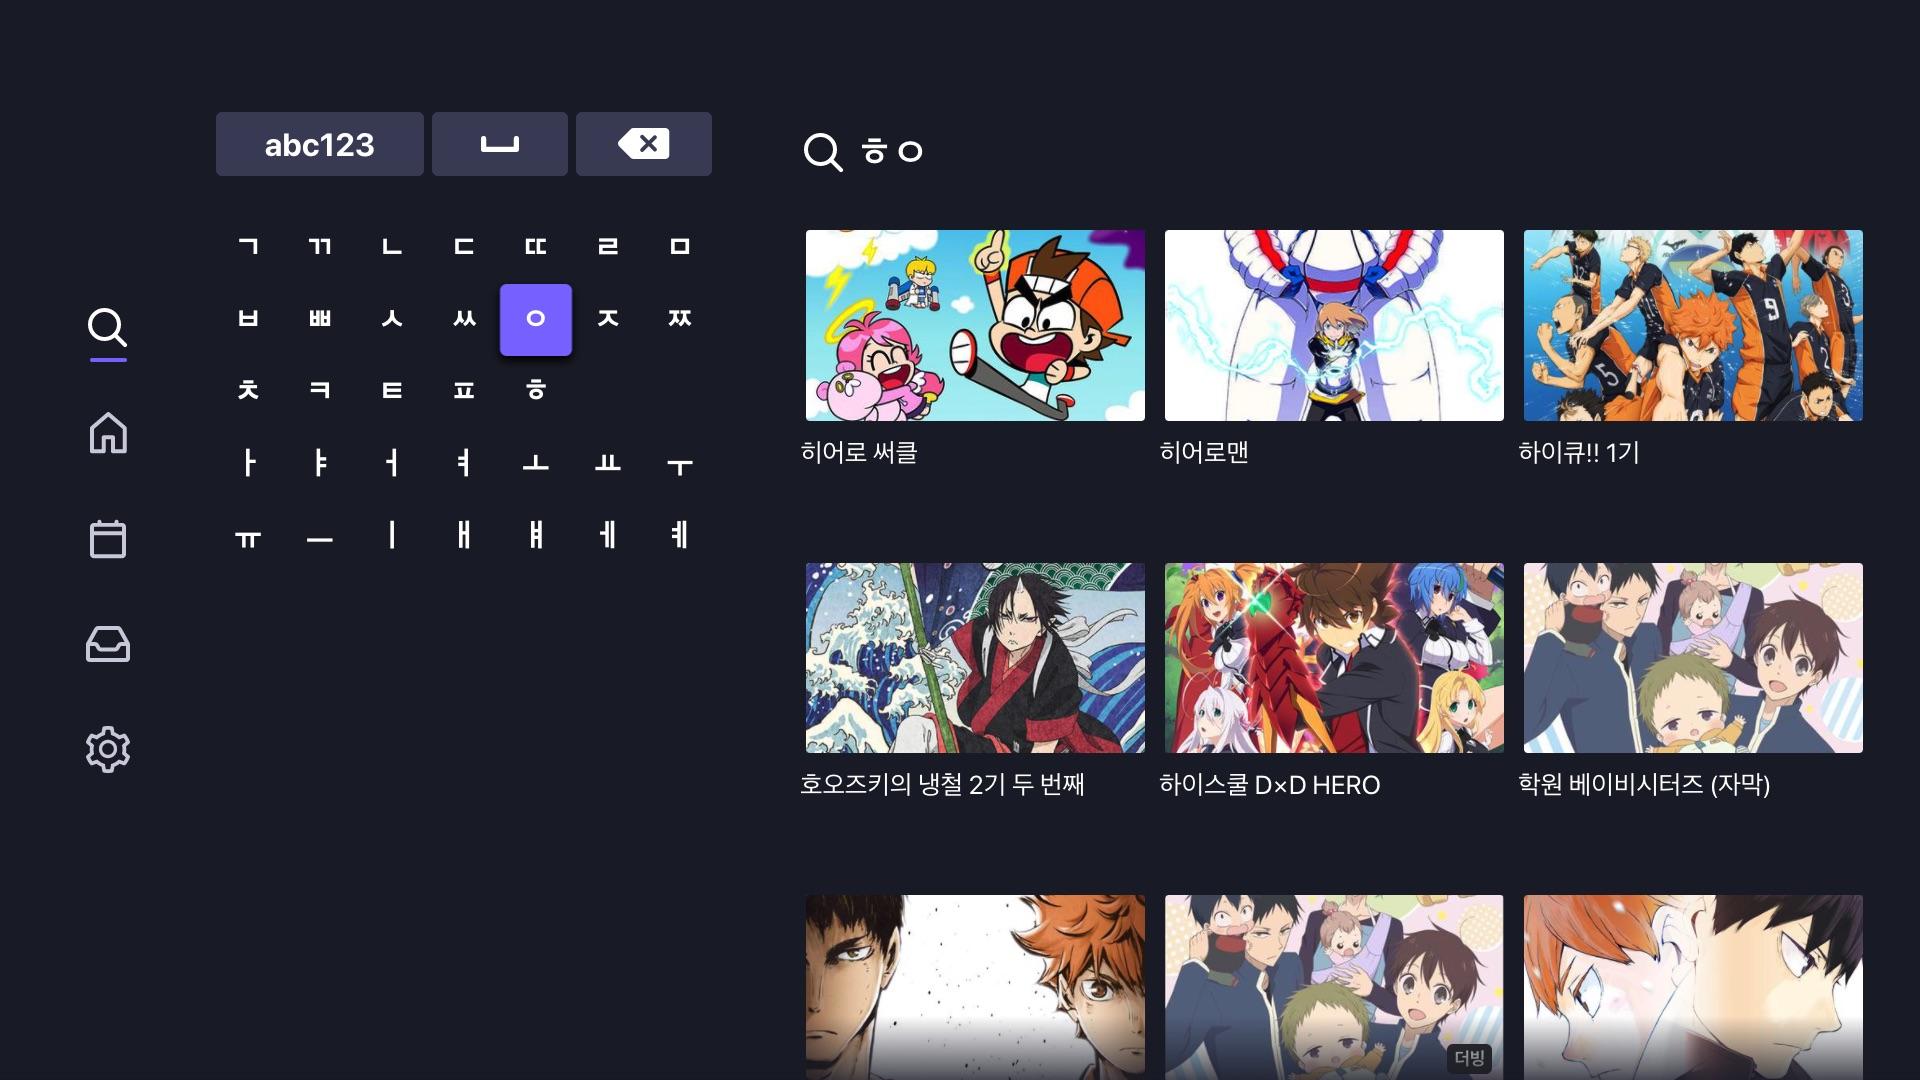The width and height of the screenshot is (1920, 1080).
Task: Tap the ㅖ vowel key
Action: click(680, 535)
